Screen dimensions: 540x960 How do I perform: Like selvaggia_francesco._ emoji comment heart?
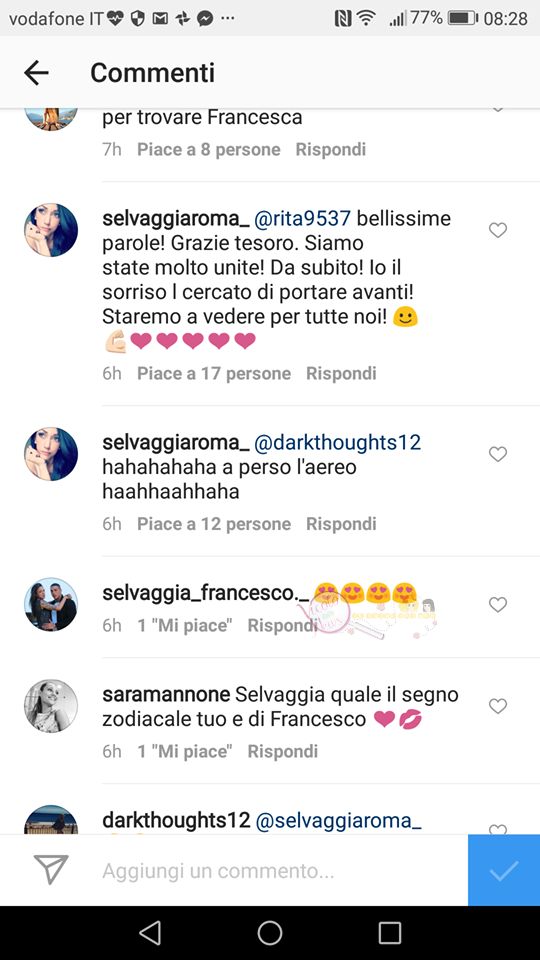[x=498, y=605]
